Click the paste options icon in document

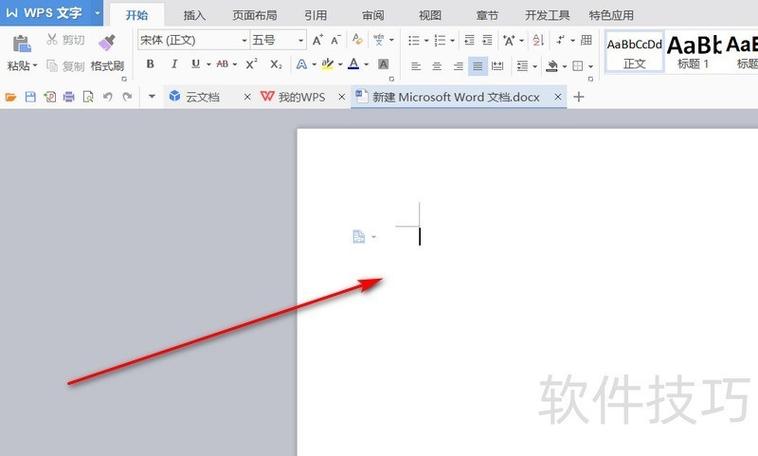[359, 236]
